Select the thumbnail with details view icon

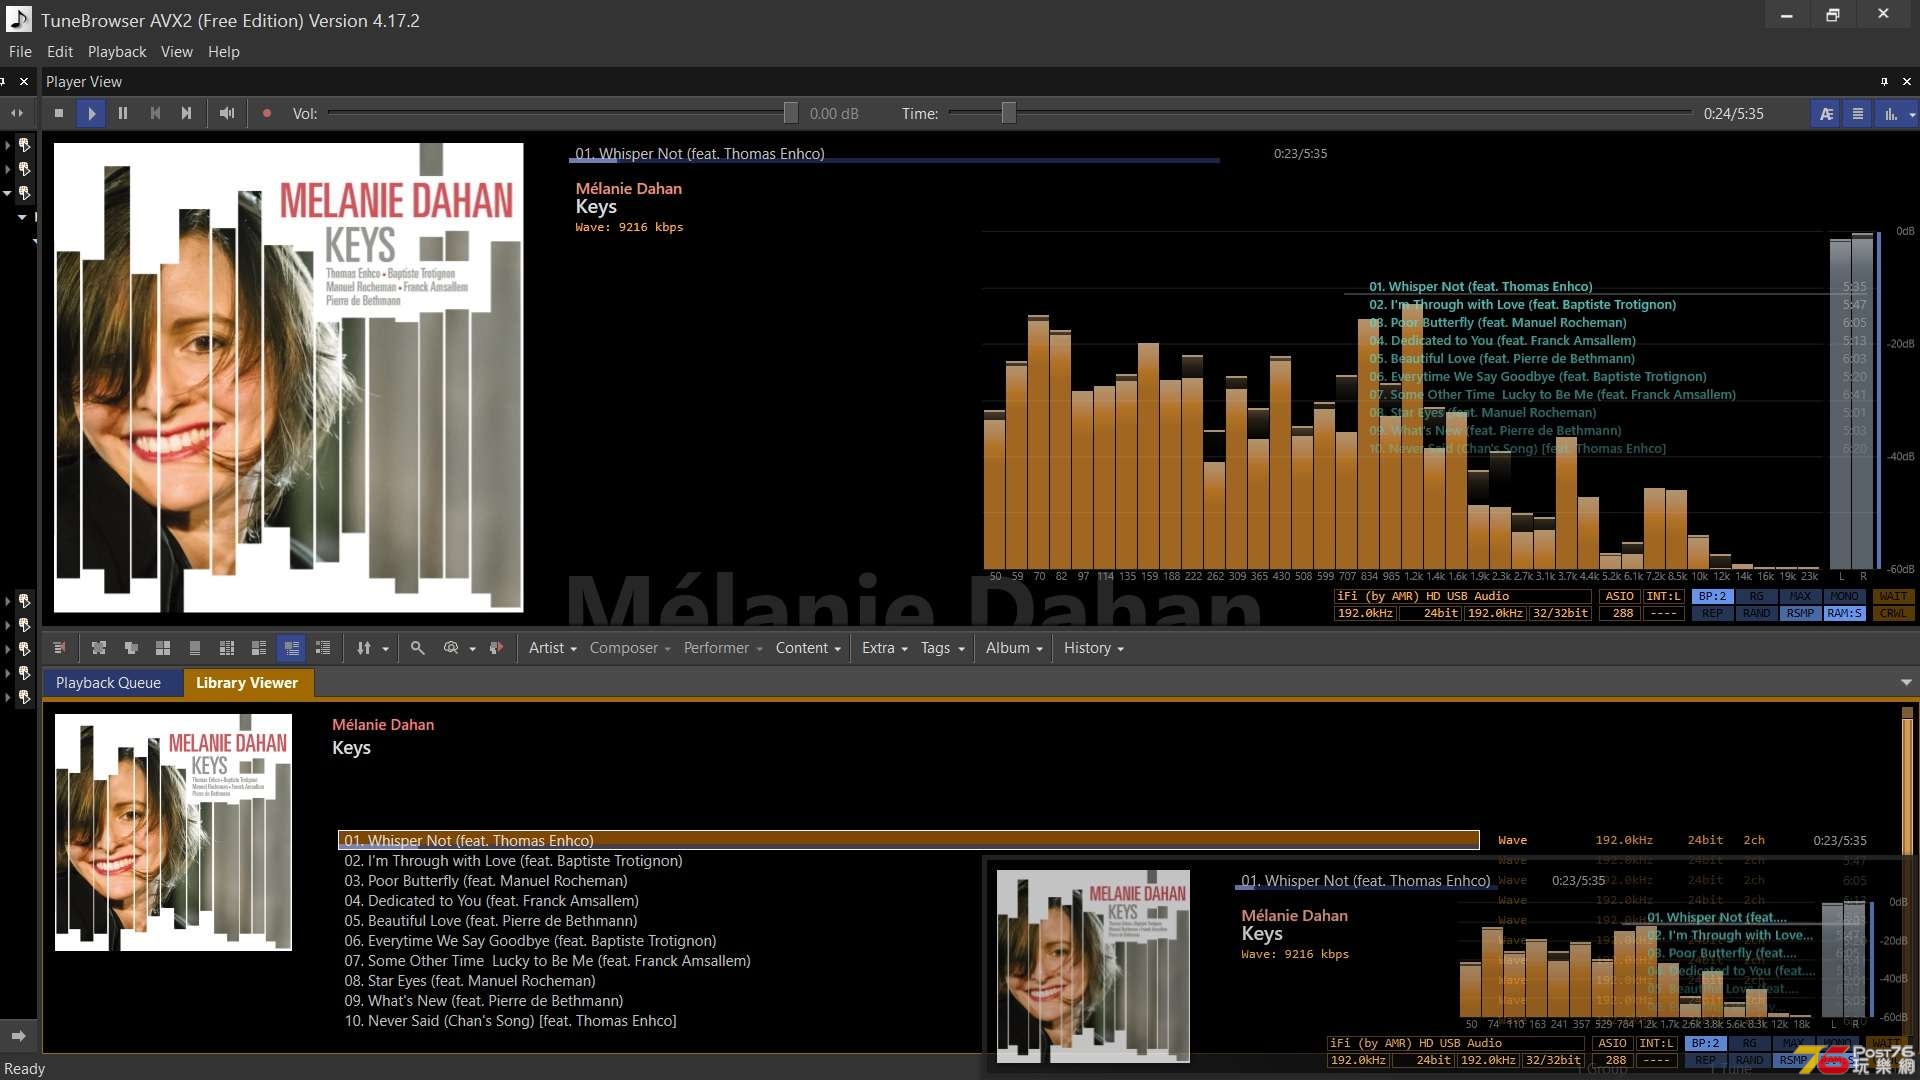point(259,648)
